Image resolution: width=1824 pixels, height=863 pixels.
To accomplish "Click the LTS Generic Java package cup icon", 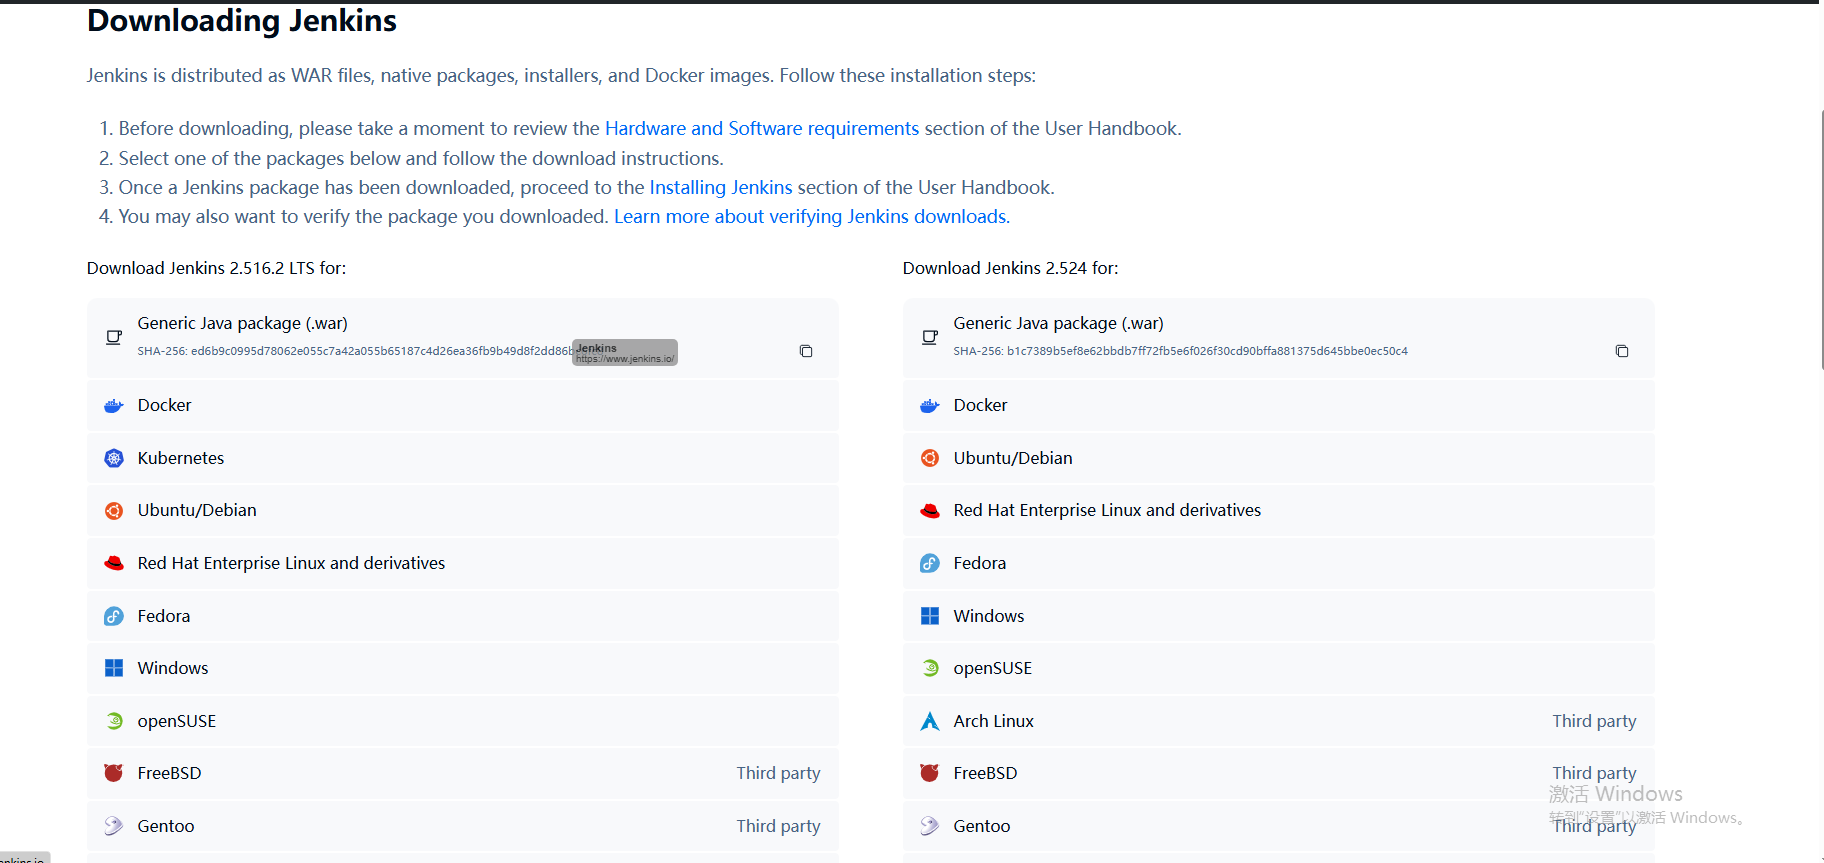I will pos(114,337).
